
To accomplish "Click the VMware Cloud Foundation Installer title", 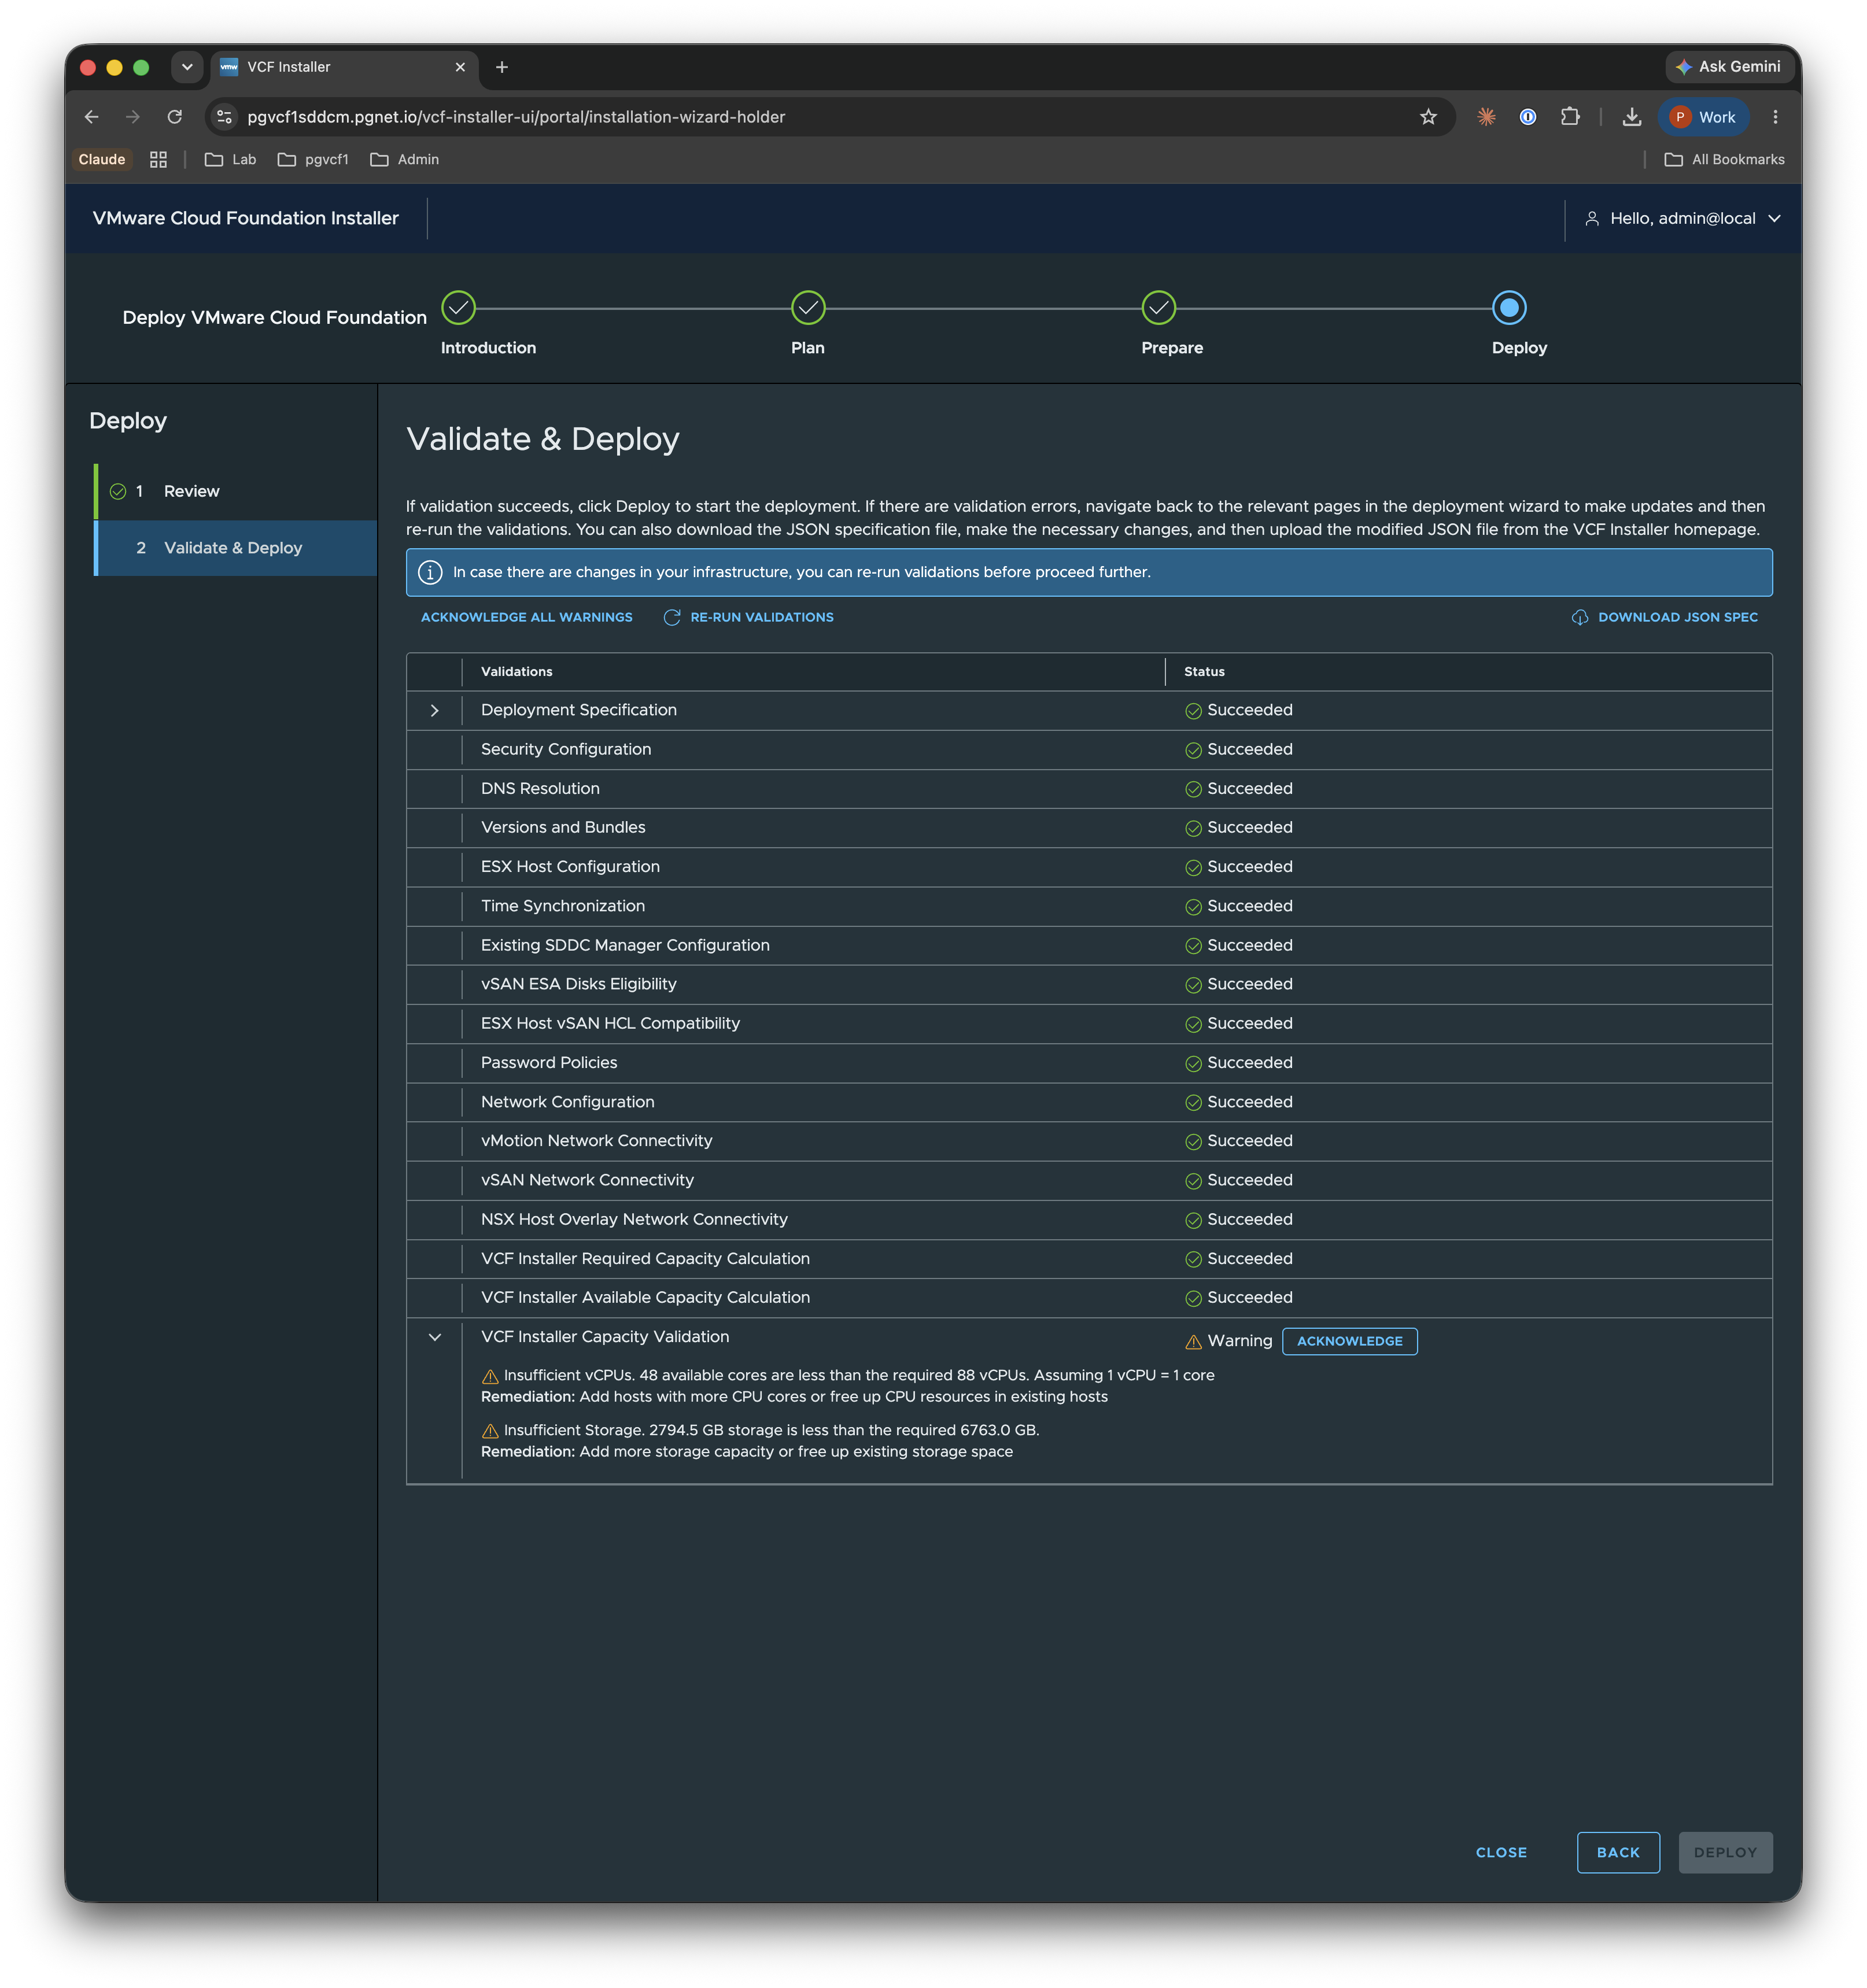I will pos(246,218).
